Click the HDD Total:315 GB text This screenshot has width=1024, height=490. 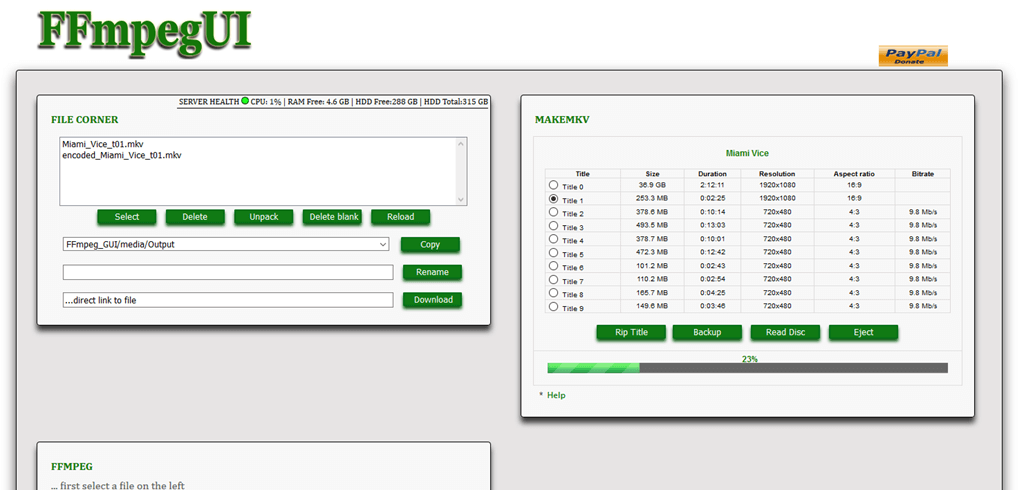tap(456, 102)
